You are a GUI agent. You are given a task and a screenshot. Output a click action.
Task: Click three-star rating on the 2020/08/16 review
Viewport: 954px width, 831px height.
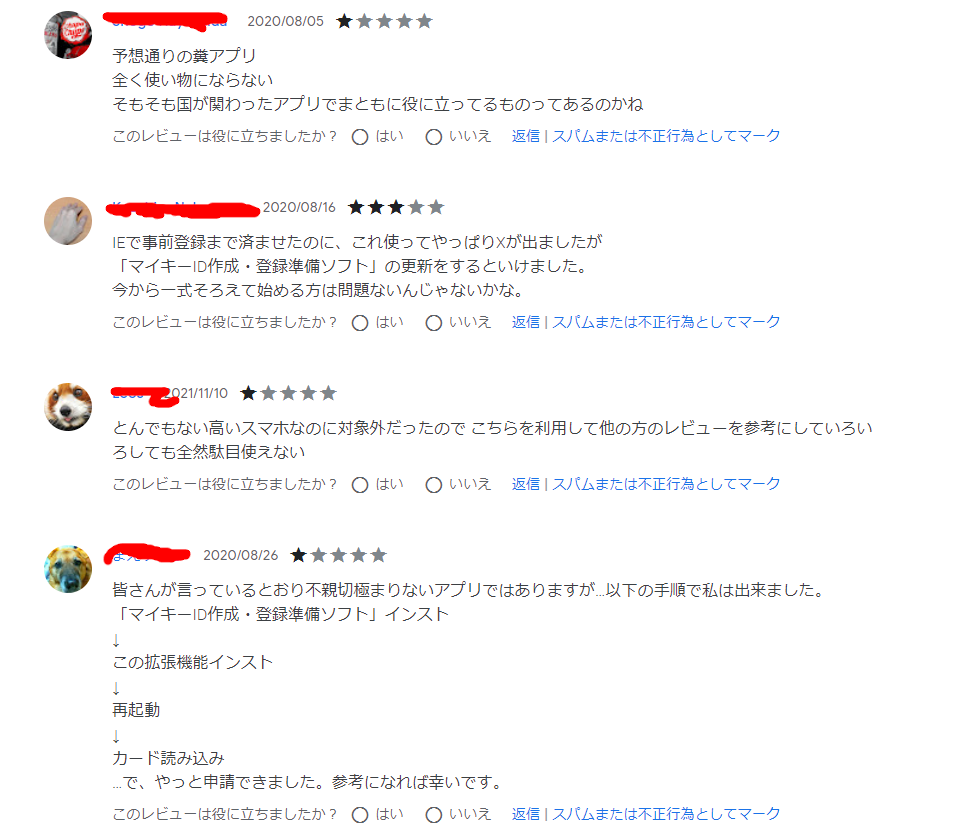(396, 207)
